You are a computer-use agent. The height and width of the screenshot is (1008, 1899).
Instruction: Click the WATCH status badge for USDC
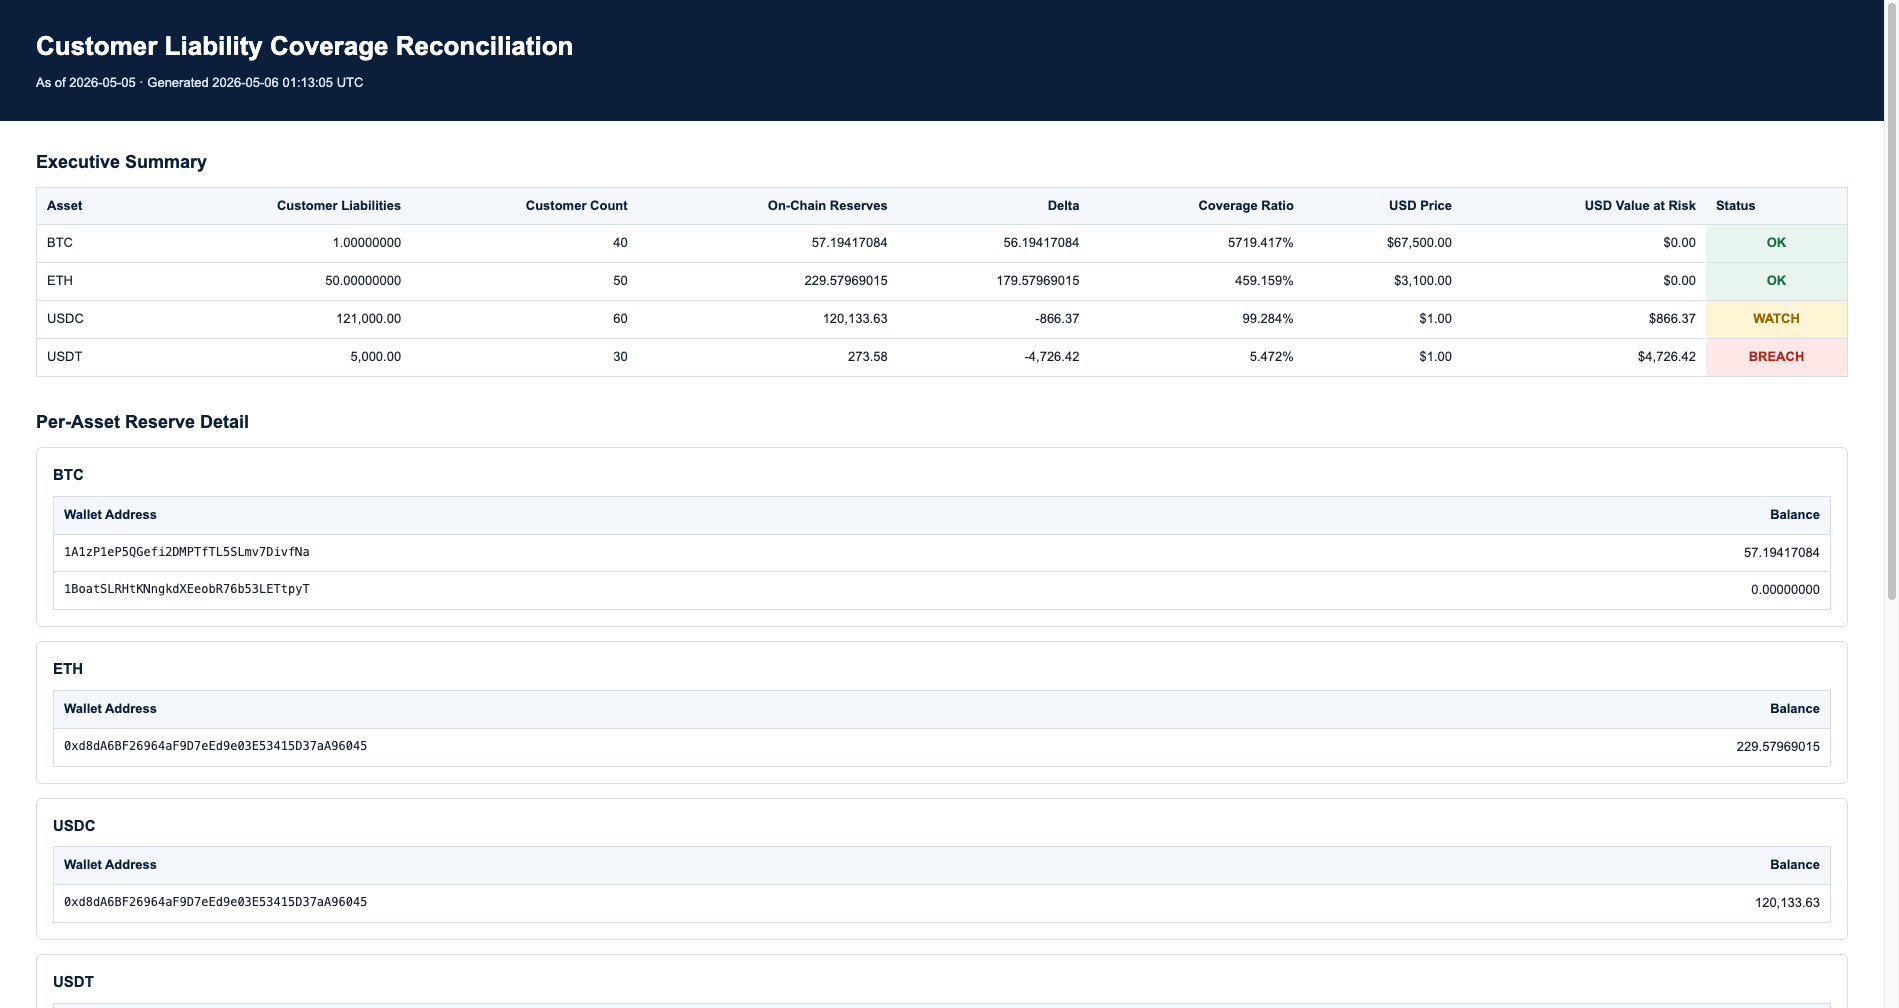click(x=1776, y=319)
